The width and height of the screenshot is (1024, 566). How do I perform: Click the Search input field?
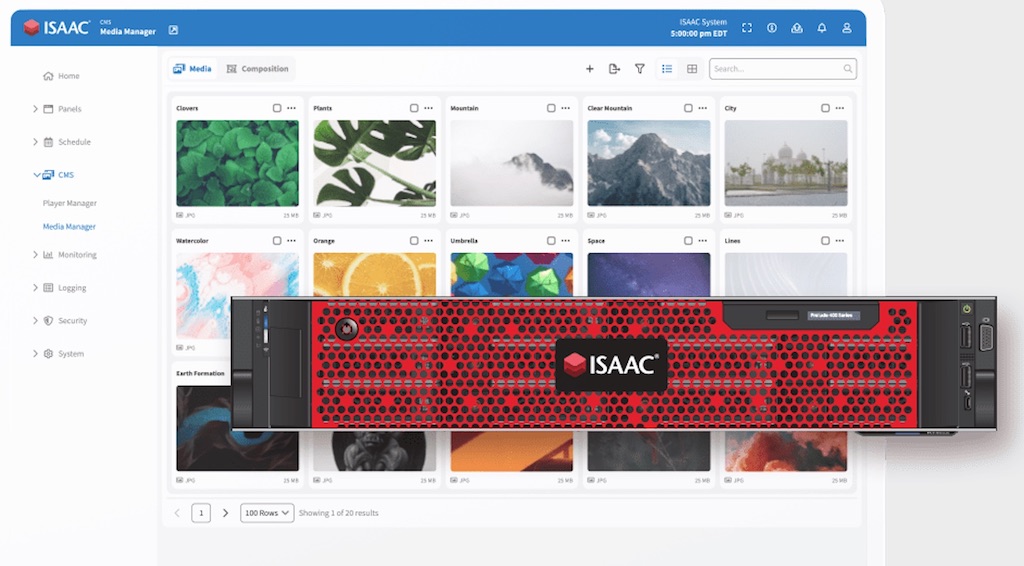[x=775, y=69]
